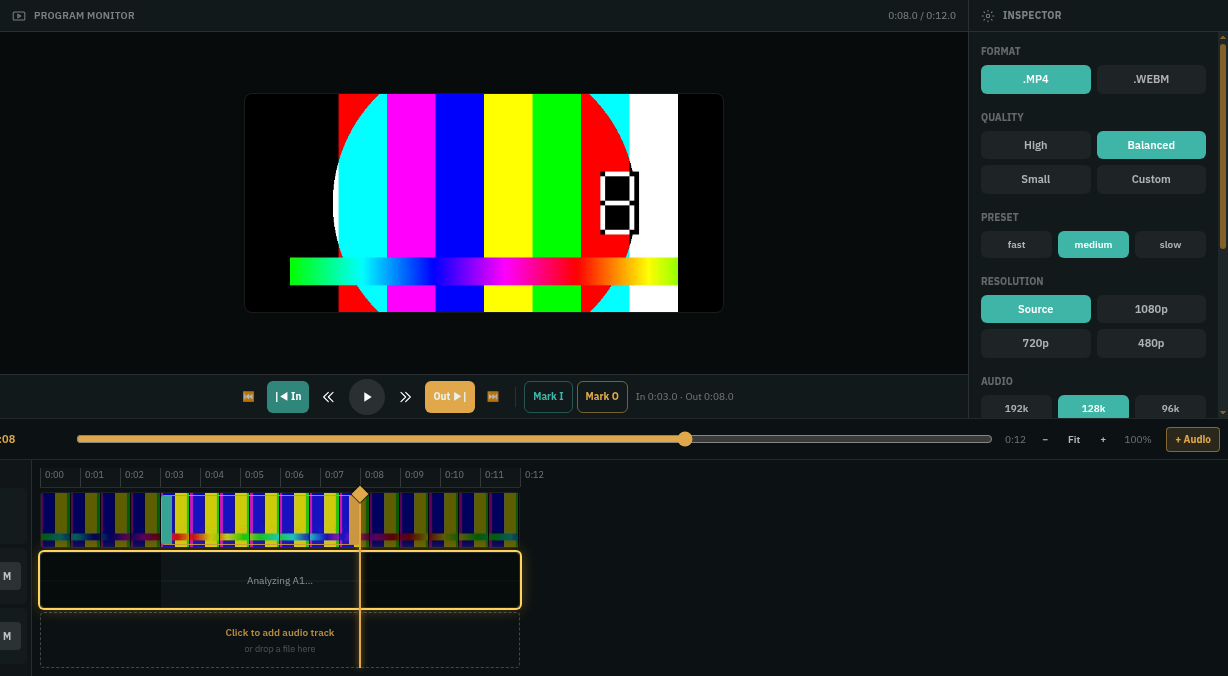
Task: Set quality to High
Action: point(1036,145)
